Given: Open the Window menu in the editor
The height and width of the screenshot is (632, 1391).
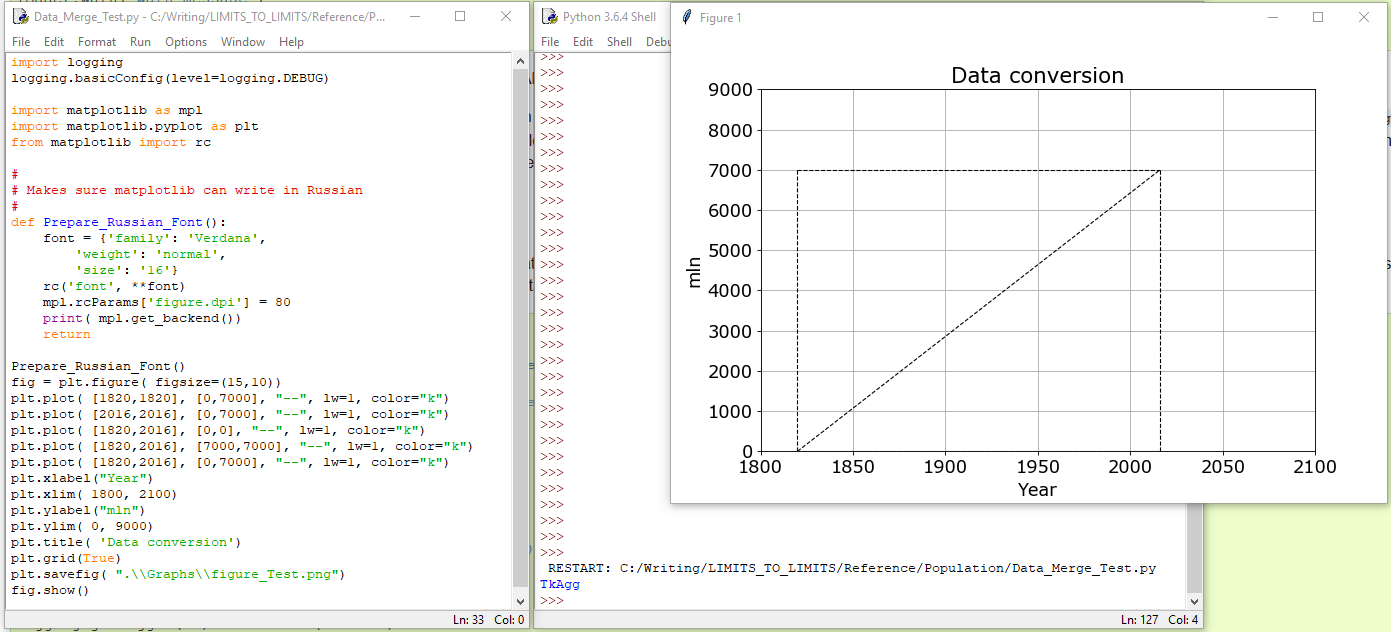Looking at the screenshot, I should coord(243,42).
